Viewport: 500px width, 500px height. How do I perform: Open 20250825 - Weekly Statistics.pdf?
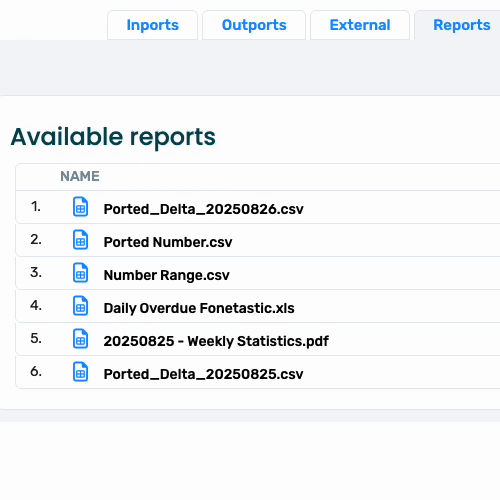(x=216, y=341)
